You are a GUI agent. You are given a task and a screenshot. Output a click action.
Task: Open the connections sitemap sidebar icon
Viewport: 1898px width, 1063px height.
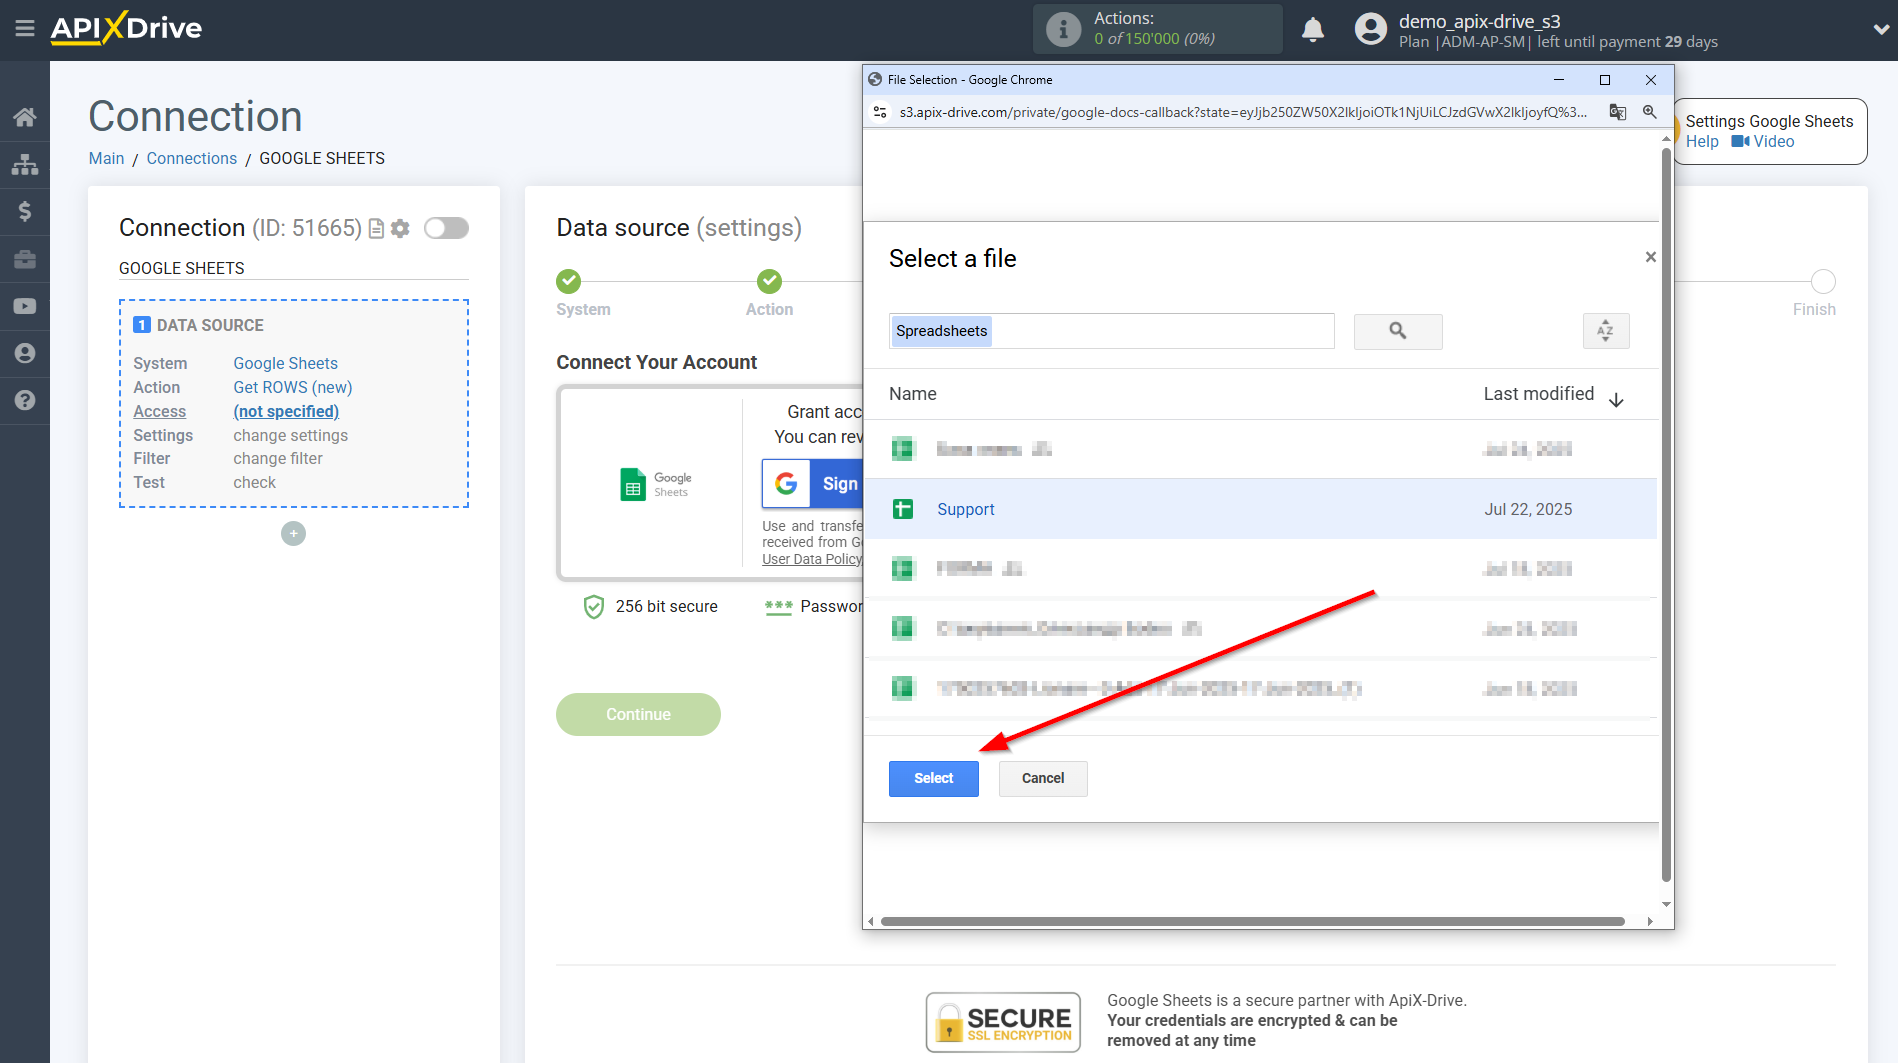25,164
